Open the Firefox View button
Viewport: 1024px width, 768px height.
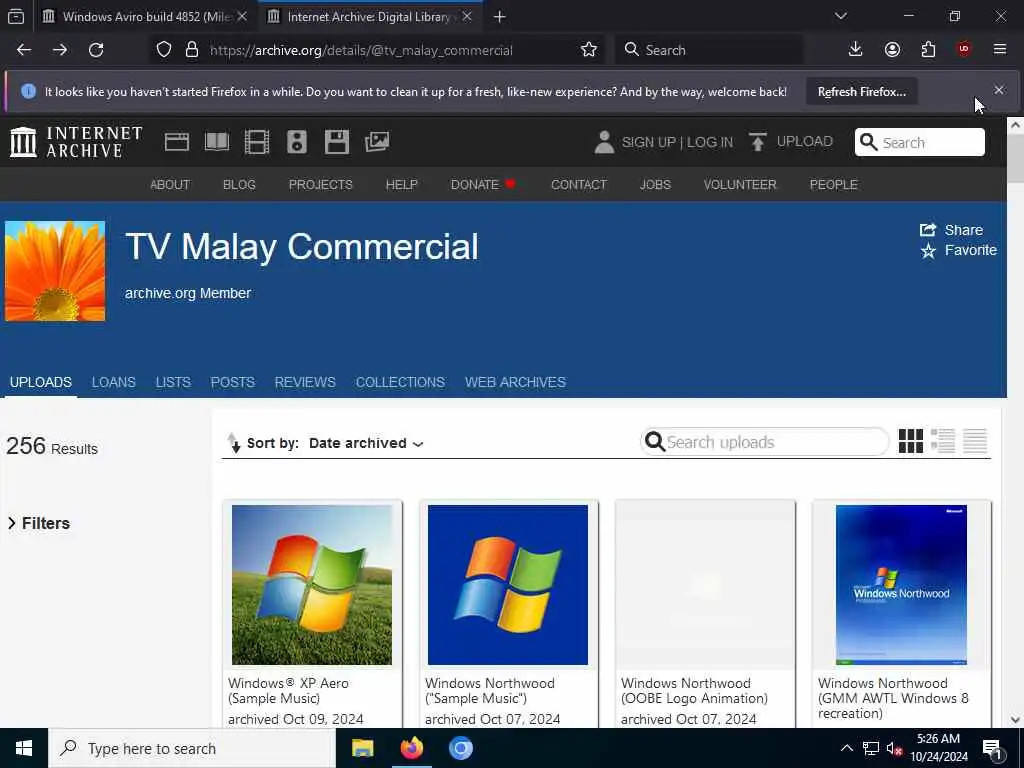[x=16, y=16]
